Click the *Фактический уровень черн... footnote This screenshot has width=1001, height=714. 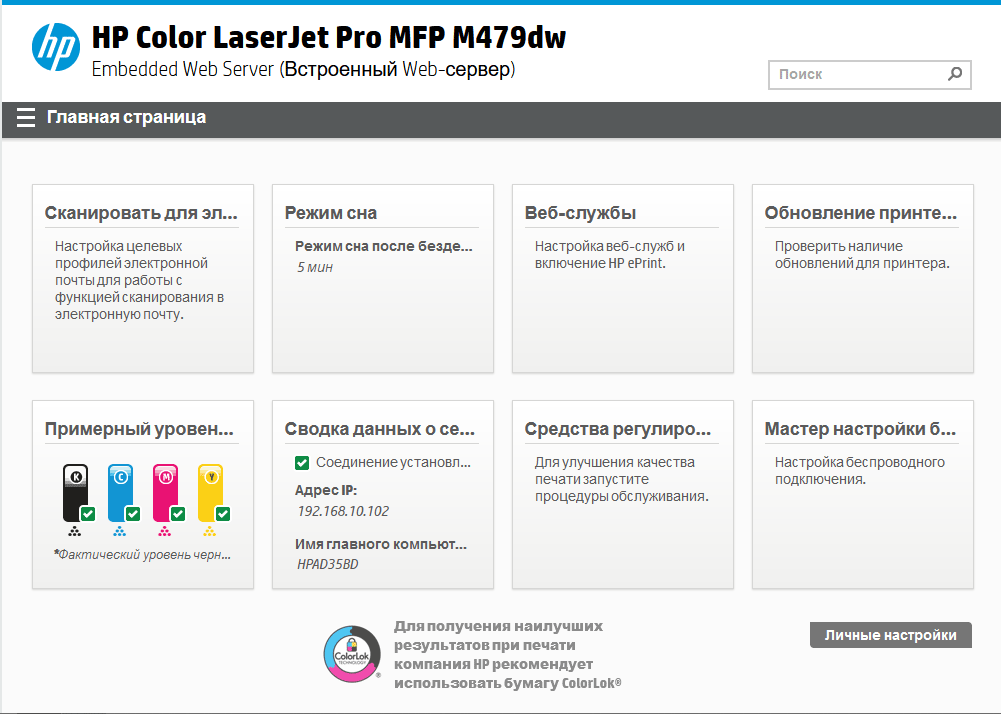(x=142, y=554)
